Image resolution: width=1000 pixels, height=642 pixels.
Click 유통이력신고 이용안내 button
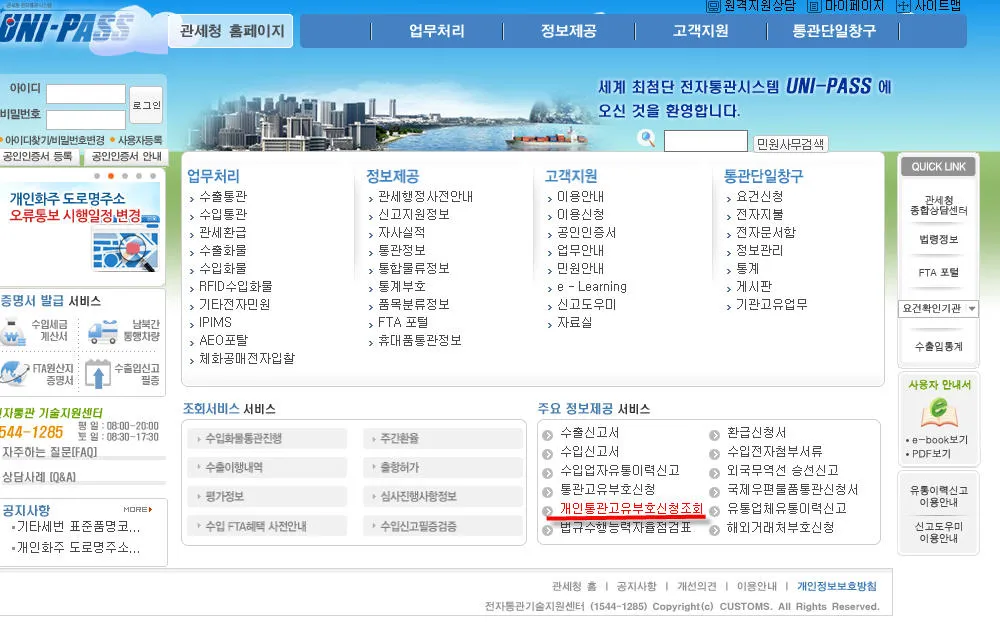[x=938, y=496]
